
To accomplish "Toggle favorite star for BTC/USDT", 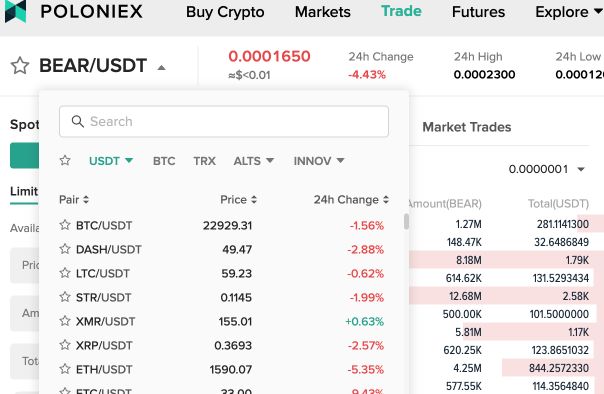I will point(65,225).
